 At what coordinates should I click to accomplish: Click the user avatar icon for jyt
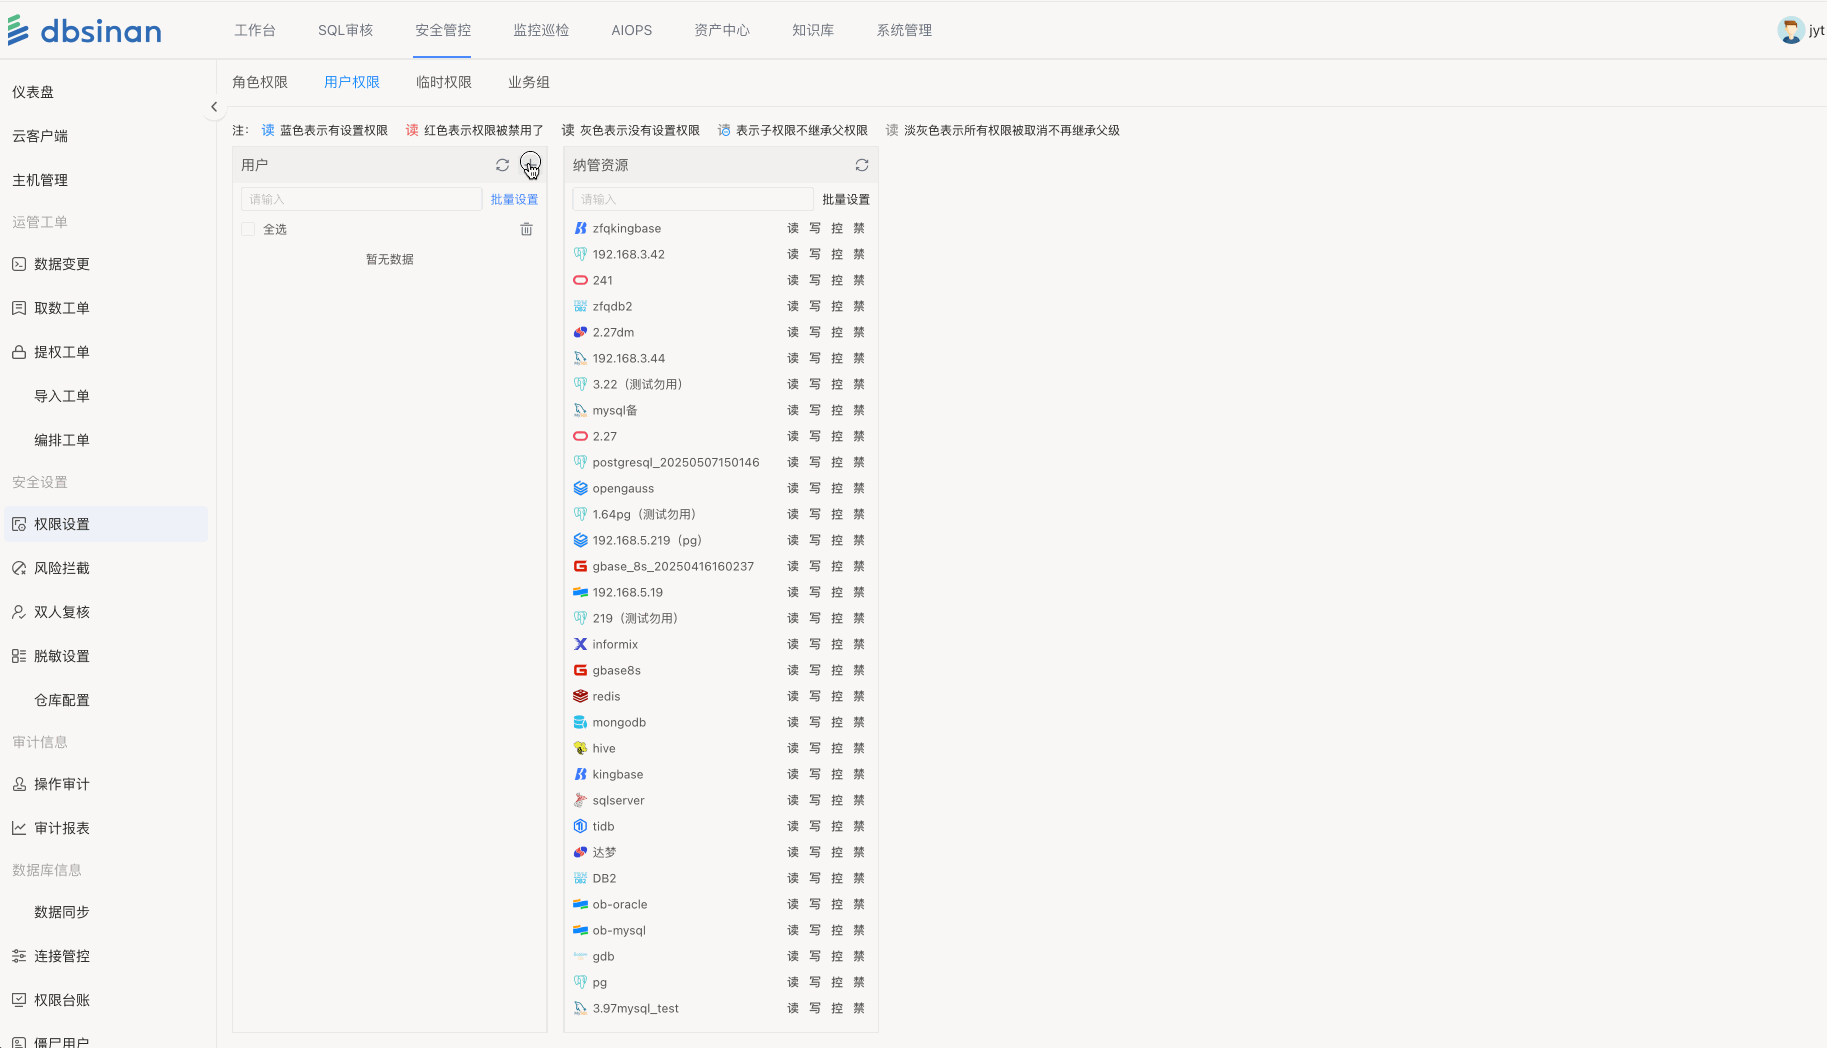[1789, 31]
